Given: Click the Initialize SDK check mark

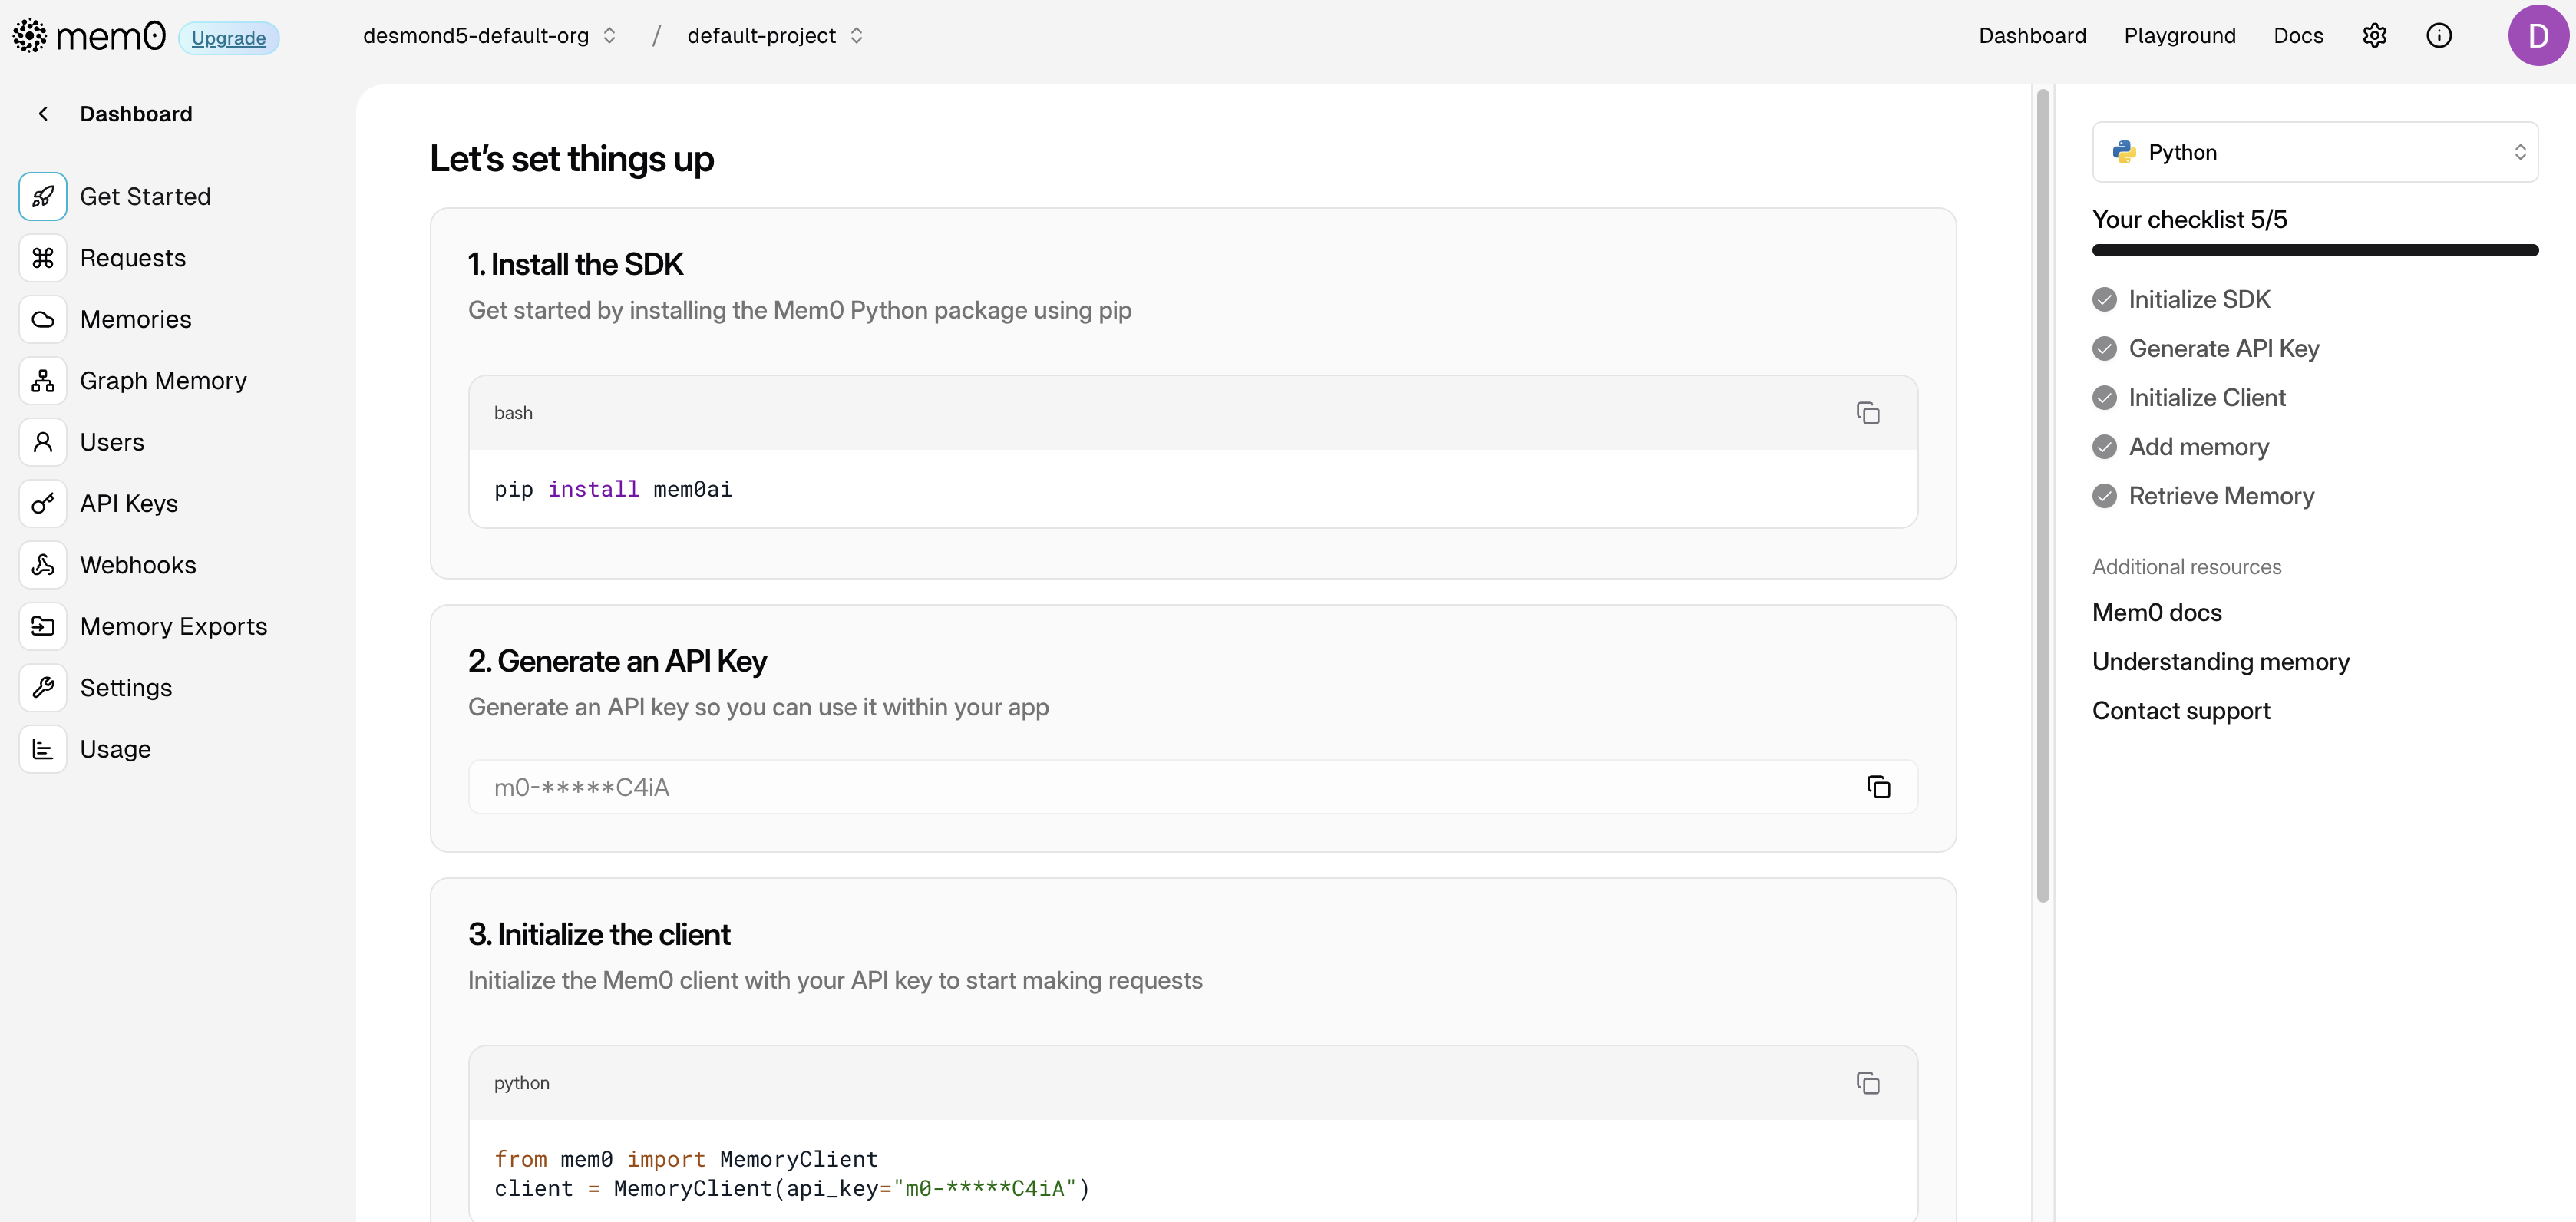Looking at the screenshot, I should click(x=2104, y=300).
